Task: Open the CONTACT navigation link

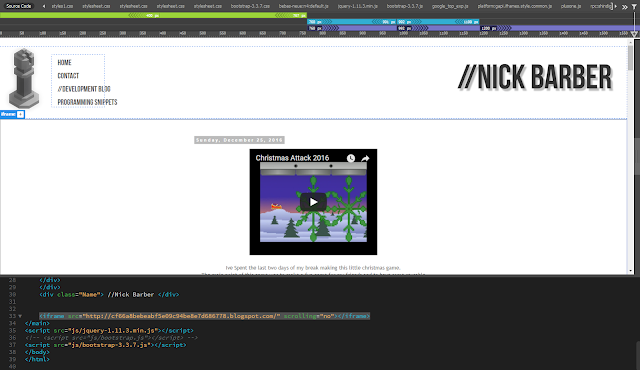Action: [68, 76]
